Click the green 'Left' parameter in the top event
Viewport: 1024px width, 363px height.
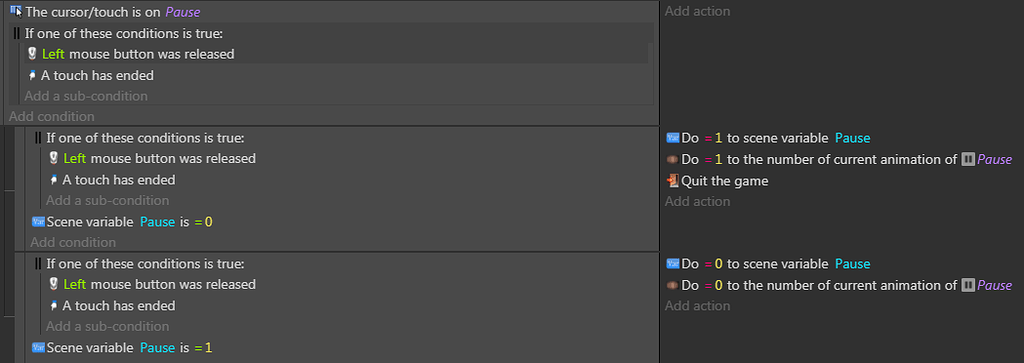pos(54,54)
